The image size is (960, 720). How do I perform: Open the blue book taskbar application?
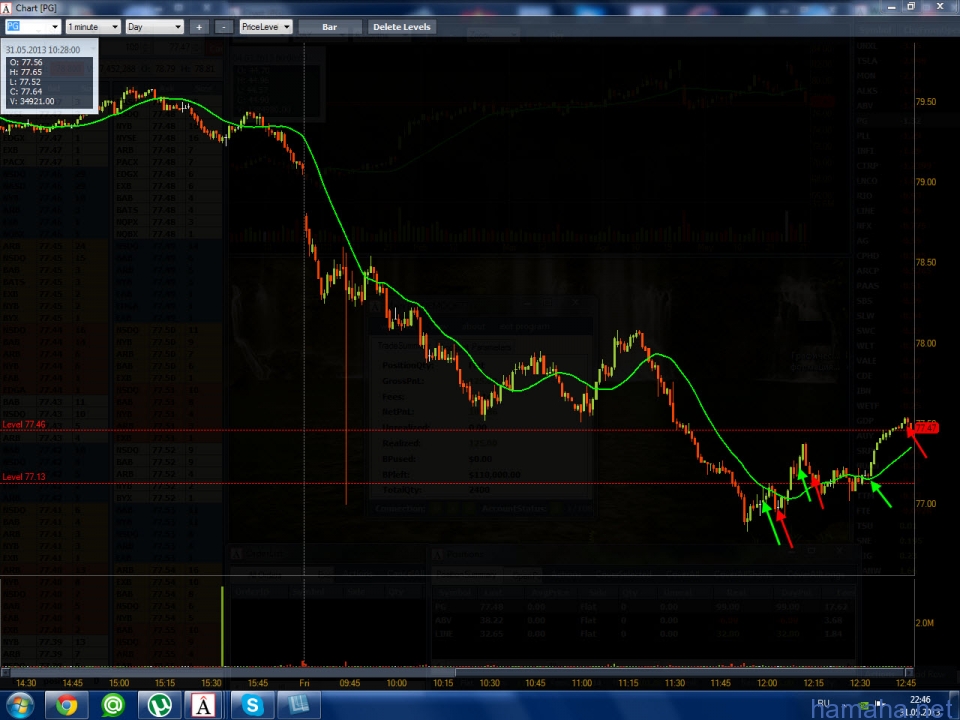coord(298,705)
